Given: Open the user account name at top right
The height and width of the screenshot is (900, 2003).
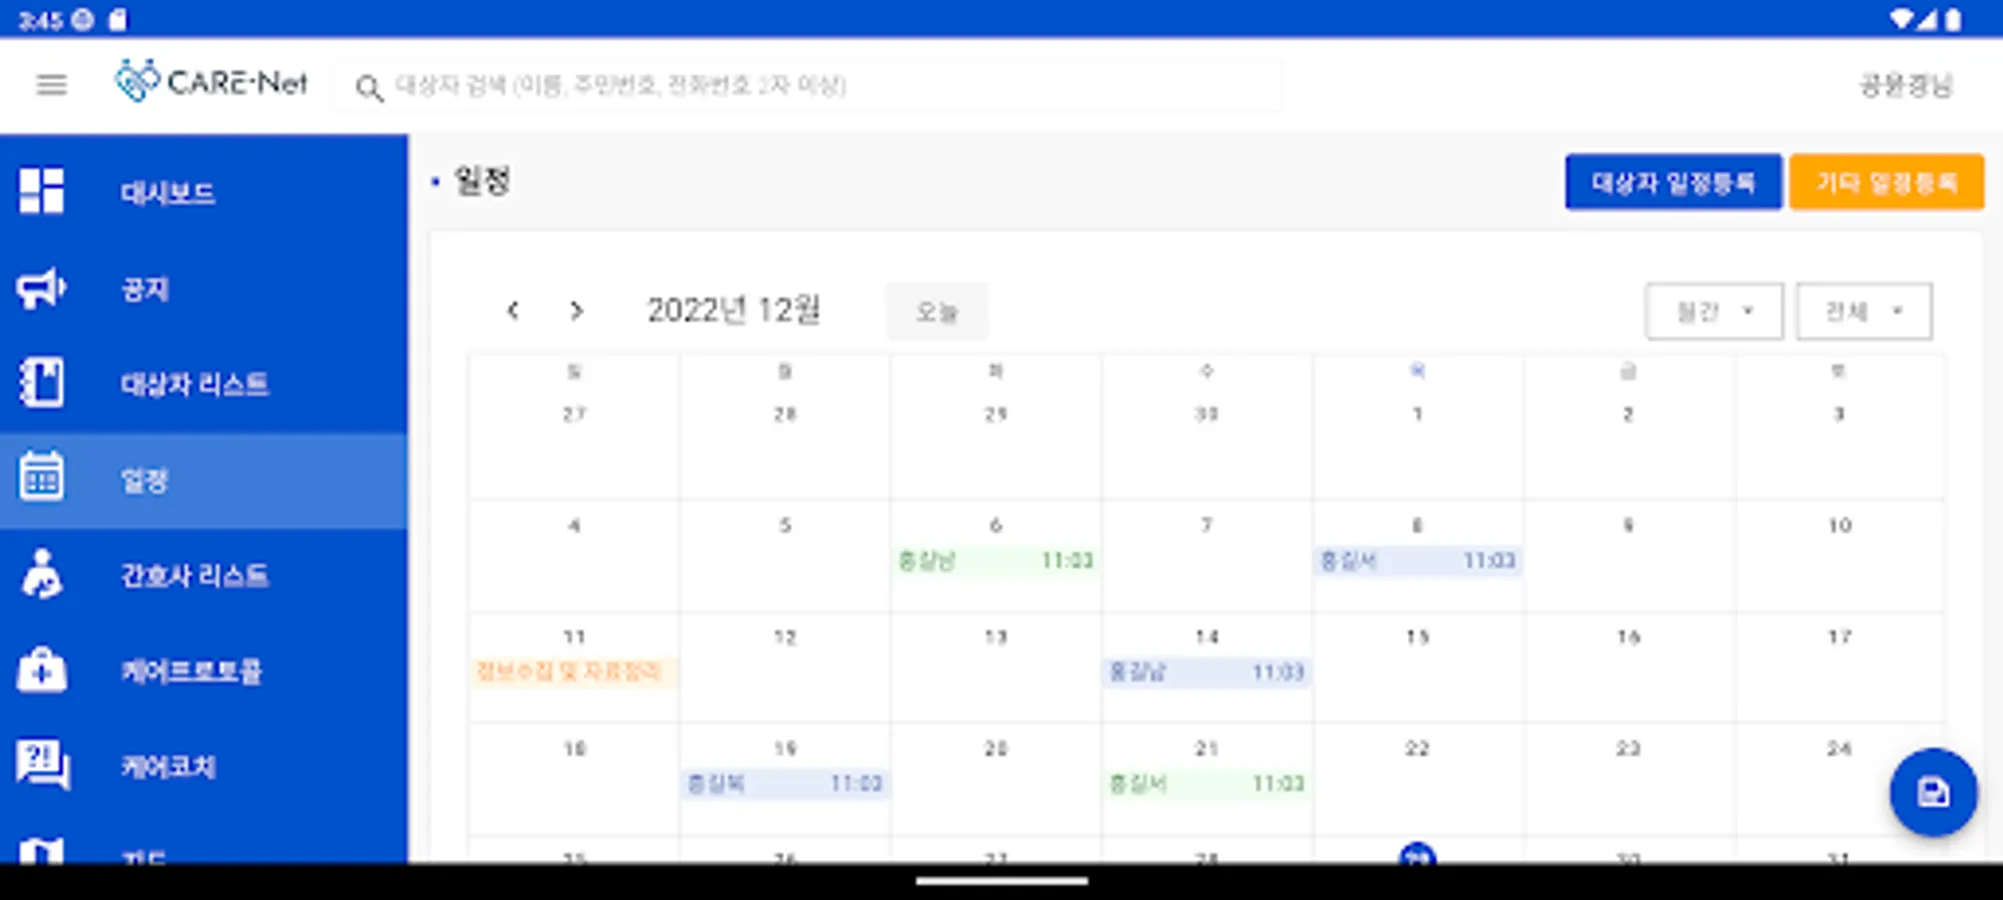Looking at the screenshot, I should 1906,85.
